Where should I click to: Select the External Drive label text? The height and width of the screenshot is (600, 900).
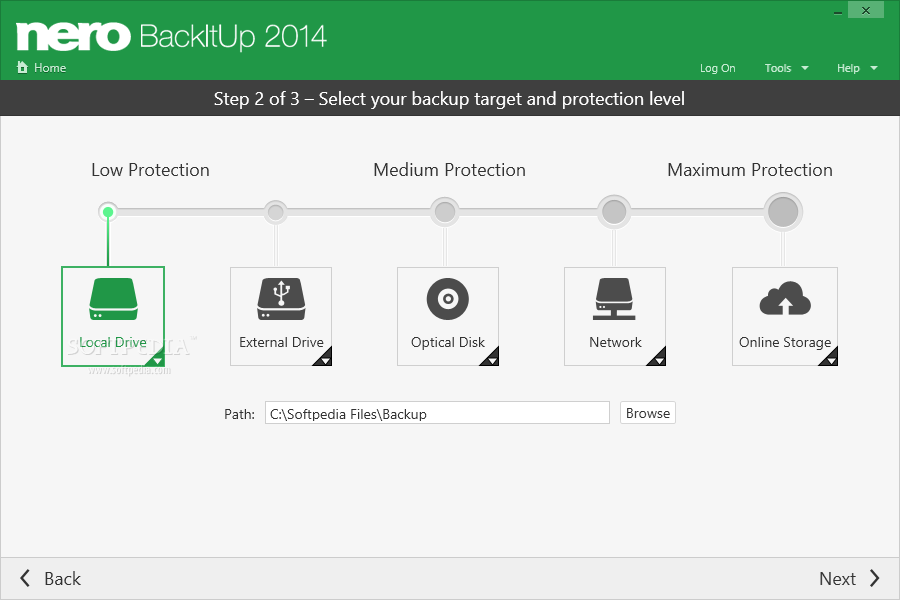[281, 342]
